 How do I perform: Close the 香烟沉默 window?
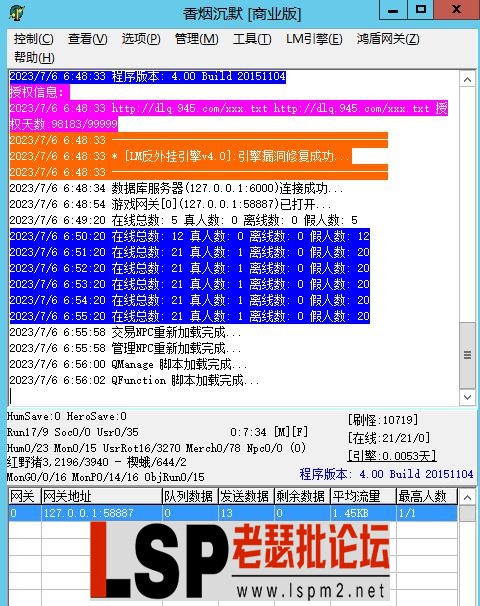click(456, 10)
